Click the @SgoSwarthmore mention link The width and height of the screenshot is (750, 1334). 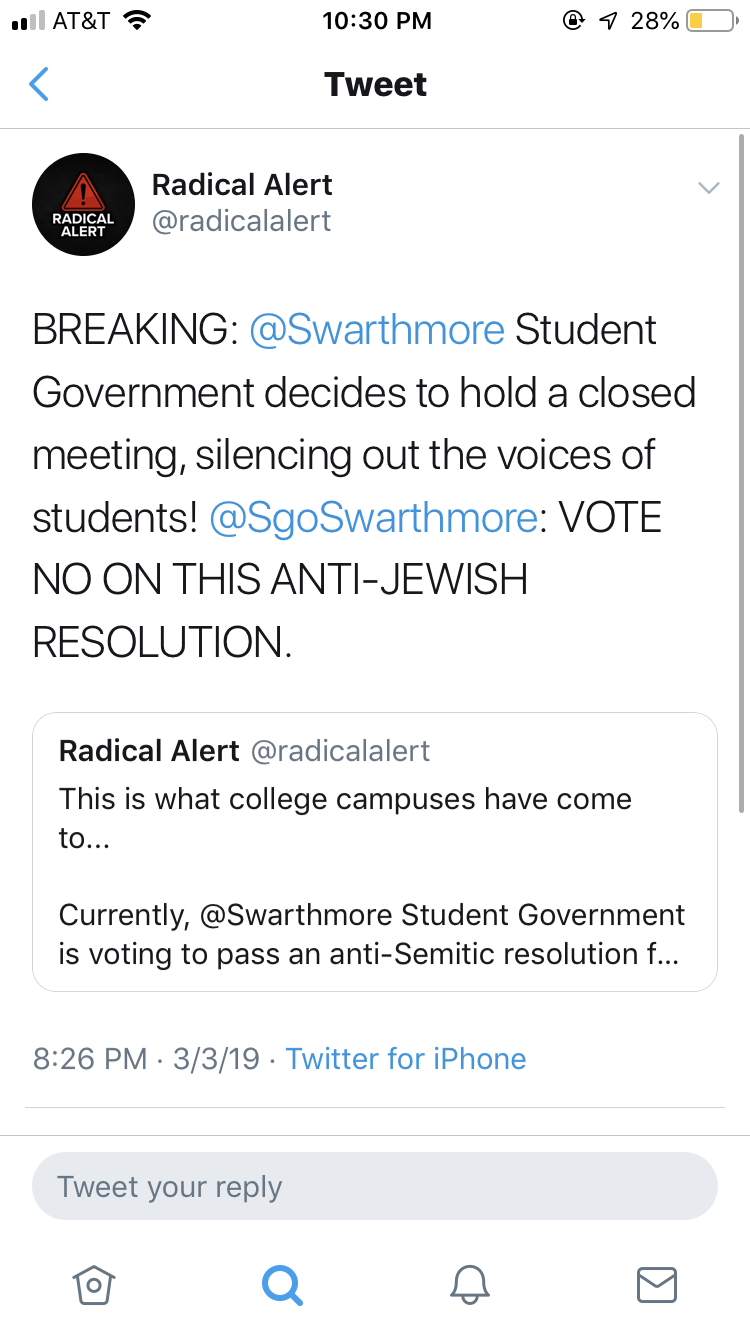click(373, 517)
